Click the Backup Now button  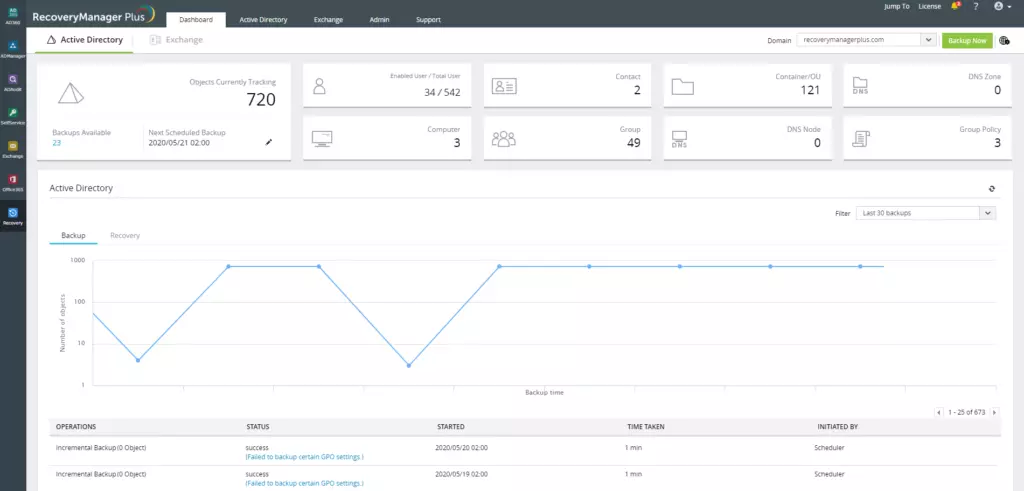tap(967, 40)
